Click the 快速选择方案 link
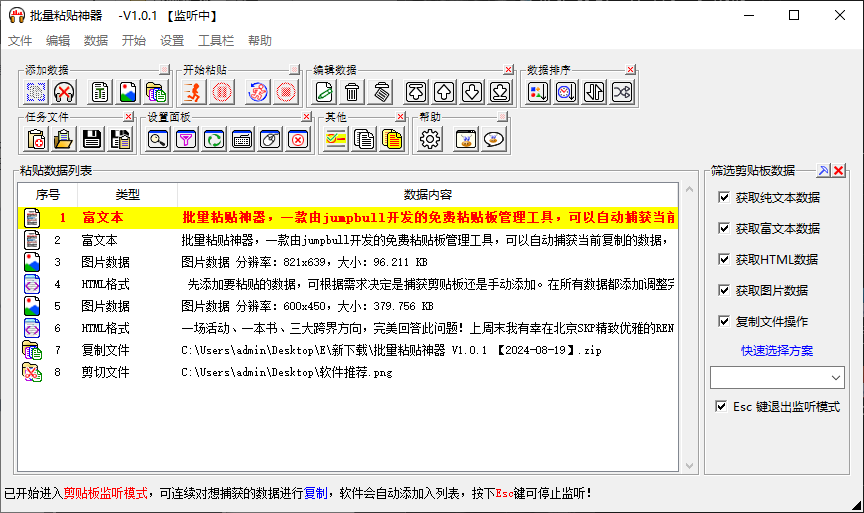 777,350
